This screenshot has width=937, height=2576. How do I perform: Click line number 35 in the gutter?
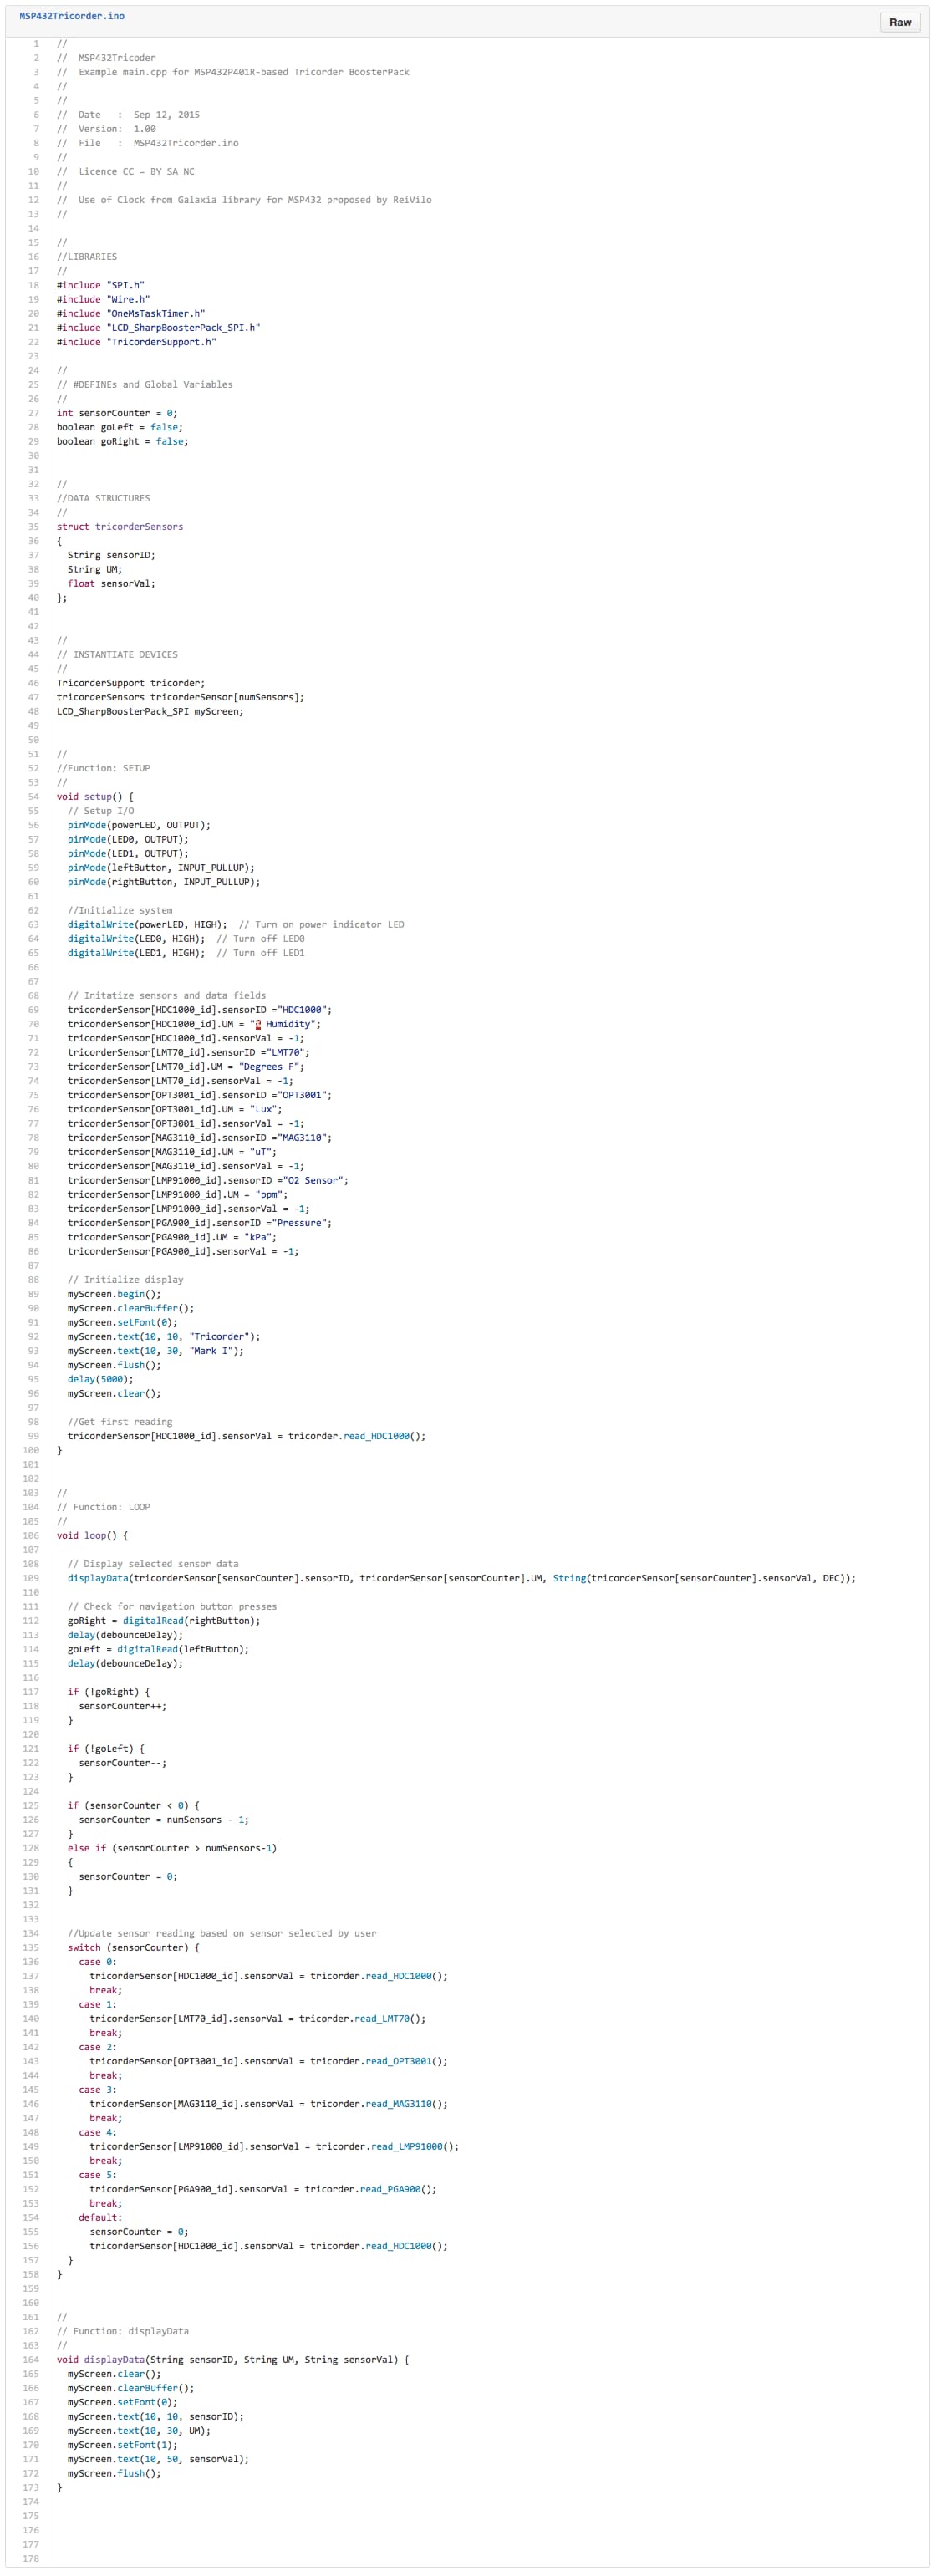click(34, 527)
